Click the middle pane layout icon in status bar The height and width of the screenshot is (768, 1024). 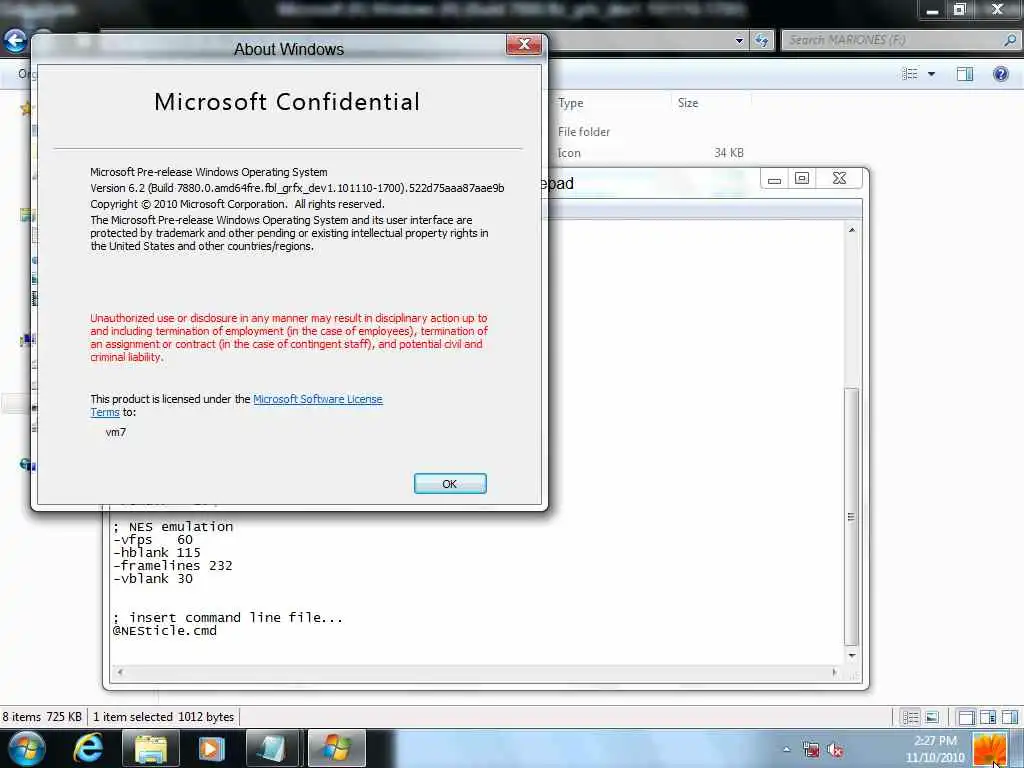(x=987, y=717)
